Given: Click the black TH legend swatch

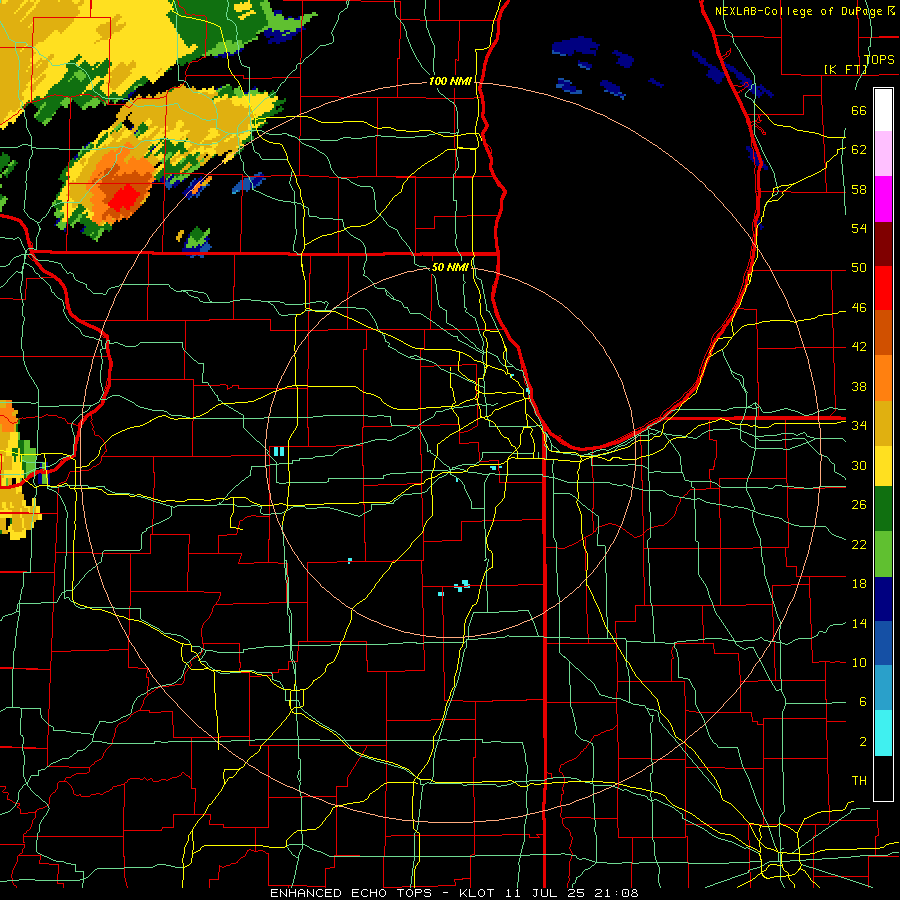Looking at the screenshot, I should [883, 778].
